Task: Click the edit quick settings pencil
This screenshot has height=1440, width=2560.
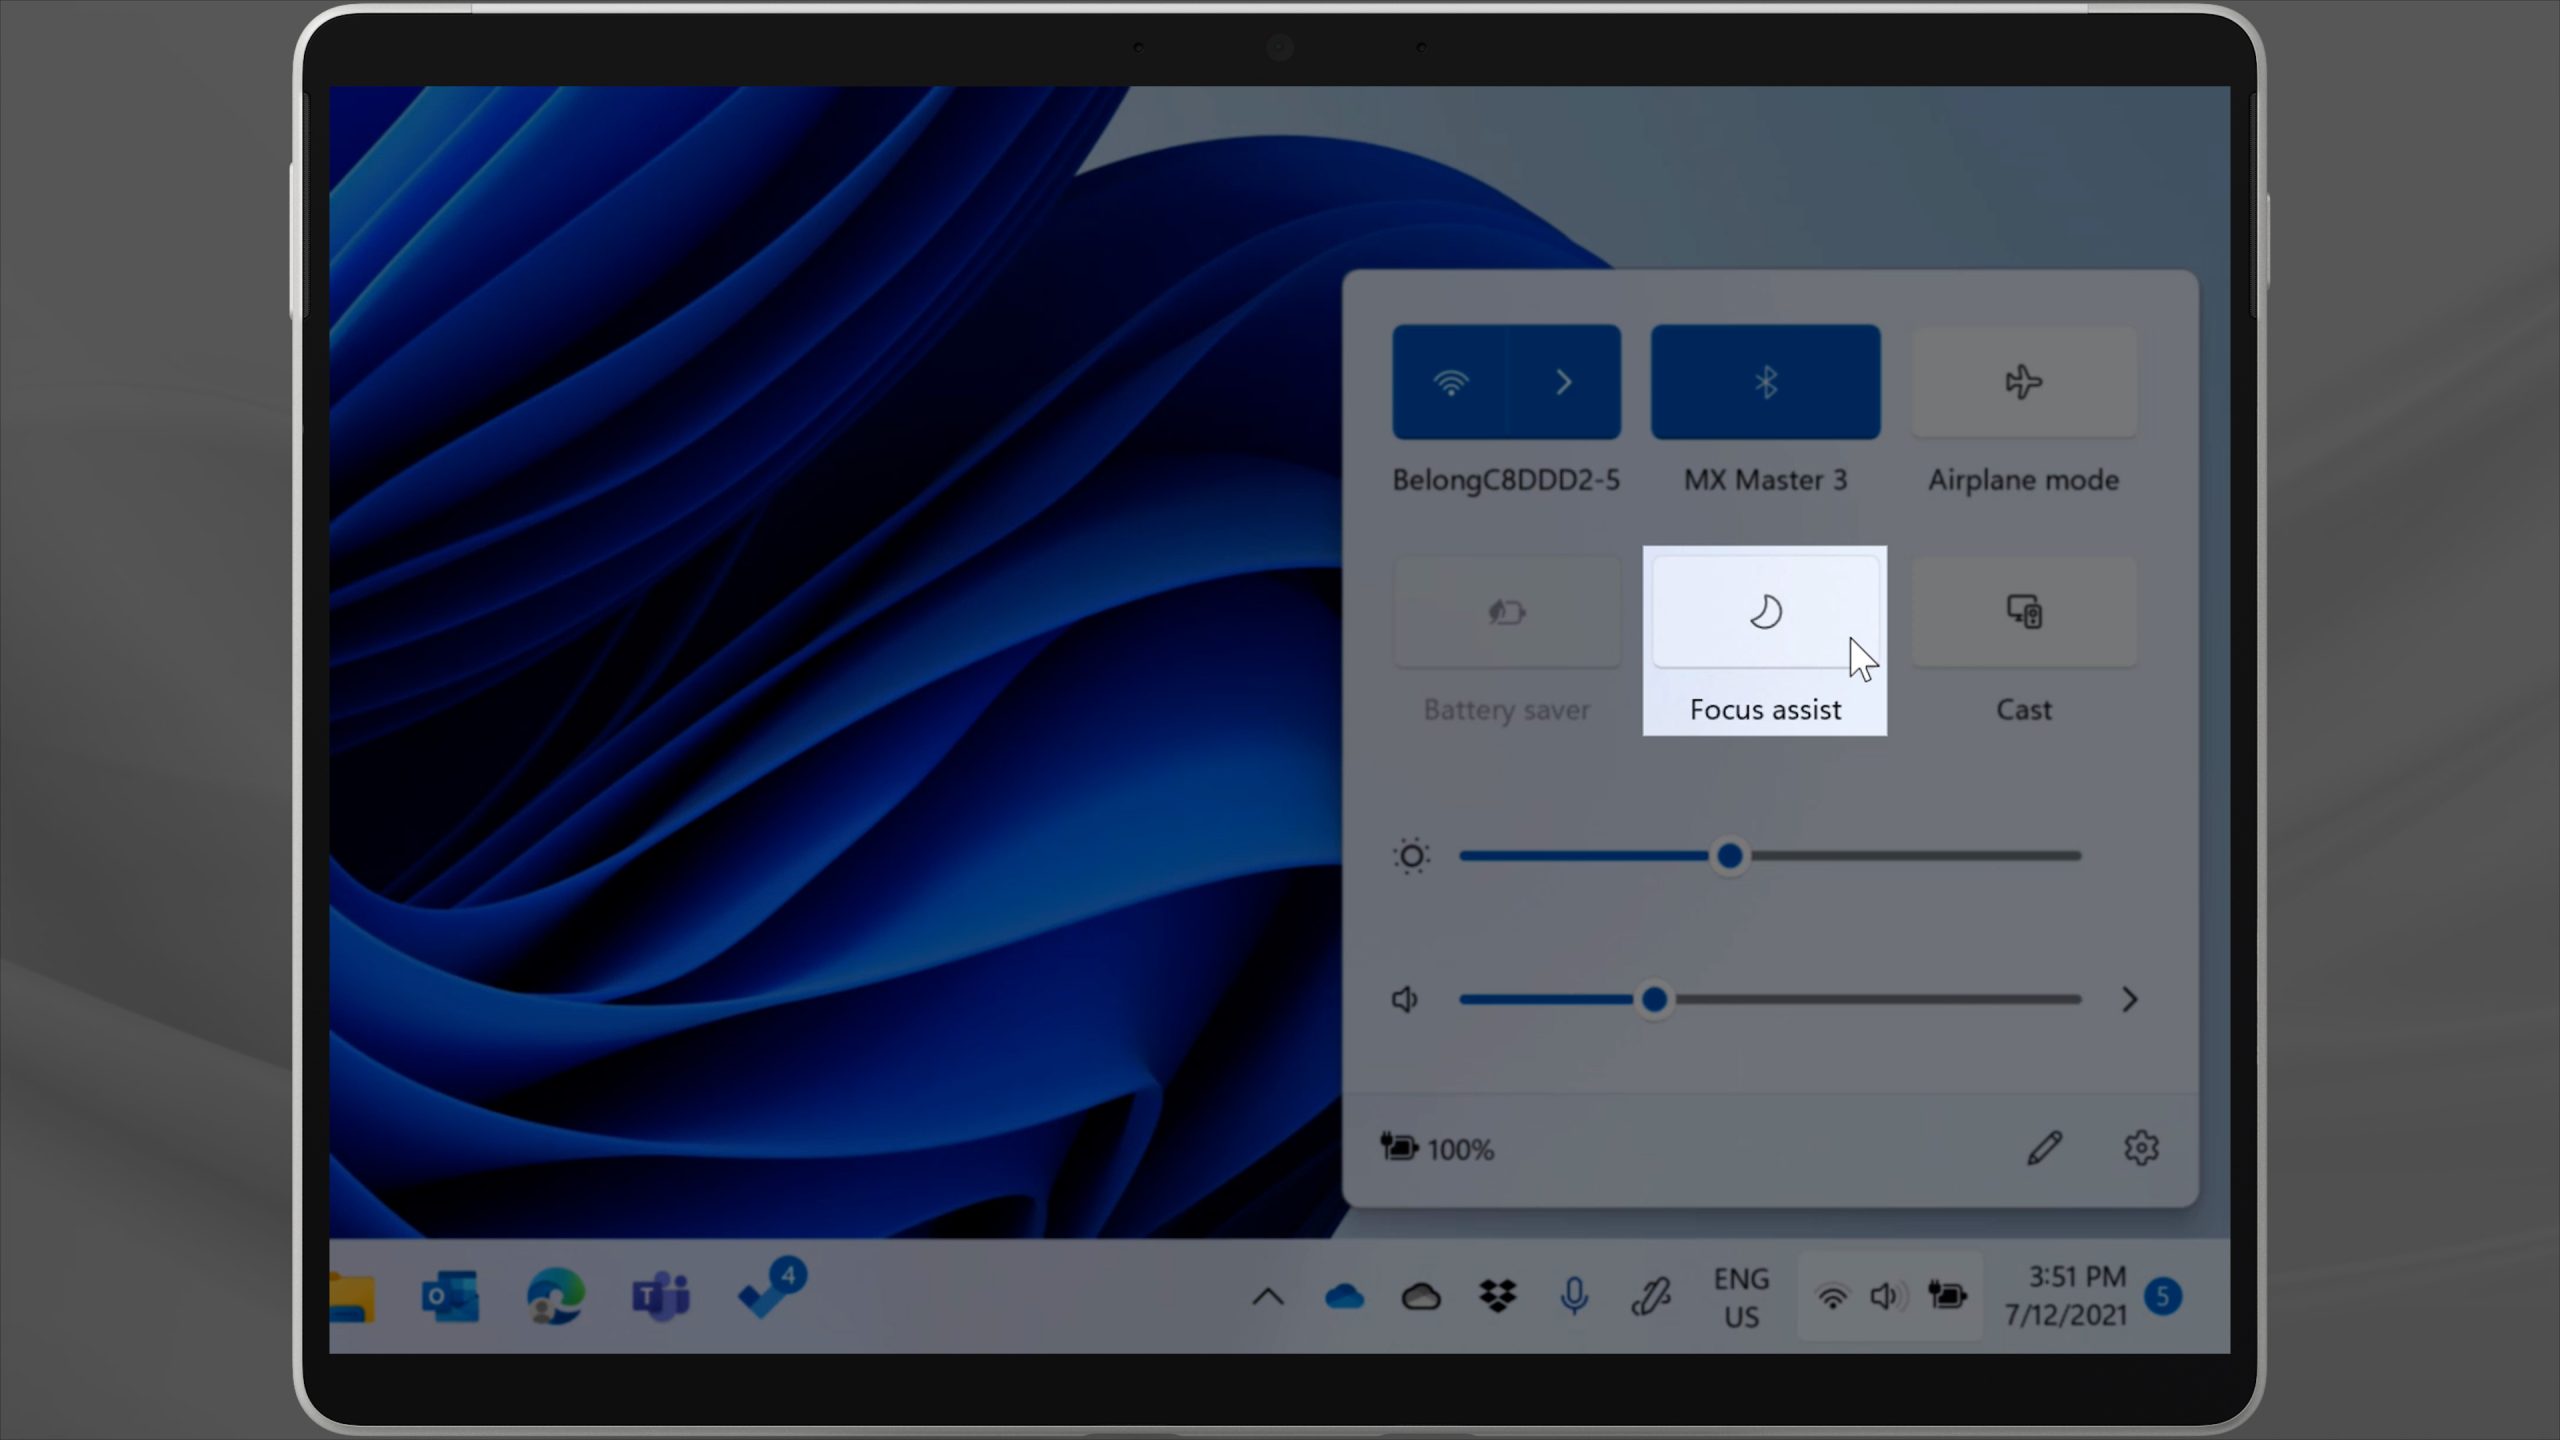Action: [2044, 1148]
